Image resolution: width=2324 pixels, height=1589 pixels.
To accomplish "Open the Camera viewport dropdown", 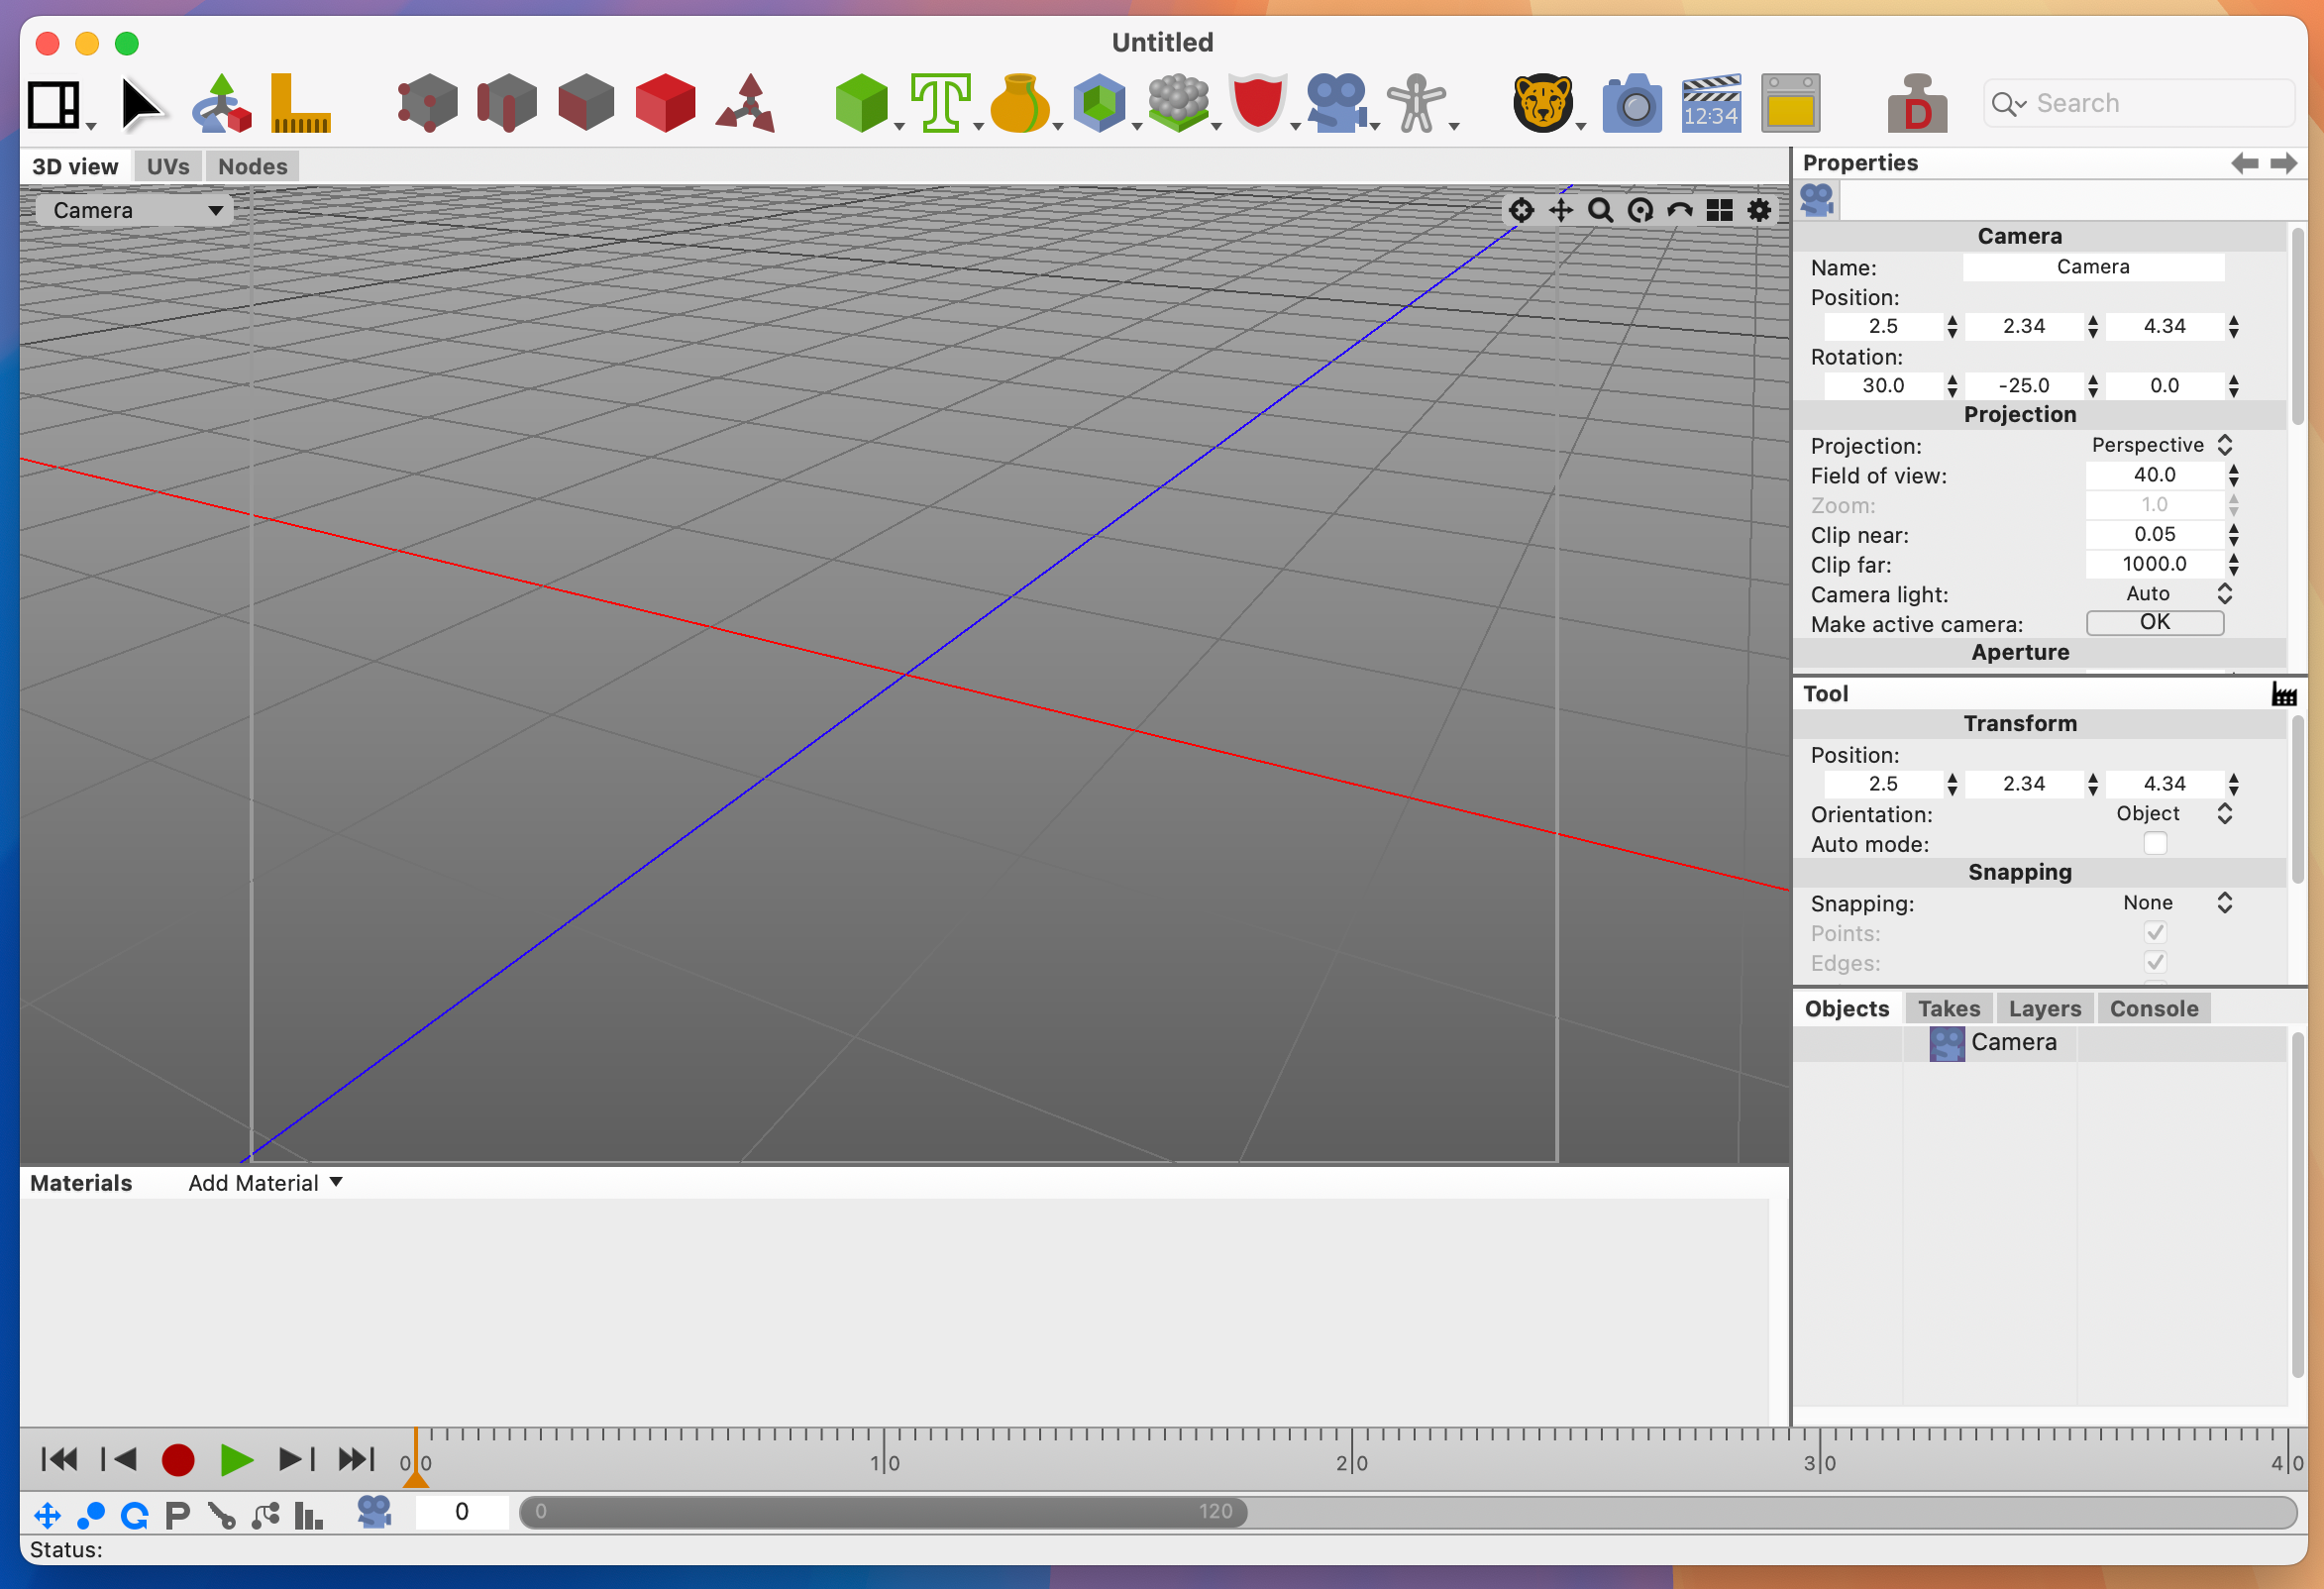I will [x=134, y=210].
